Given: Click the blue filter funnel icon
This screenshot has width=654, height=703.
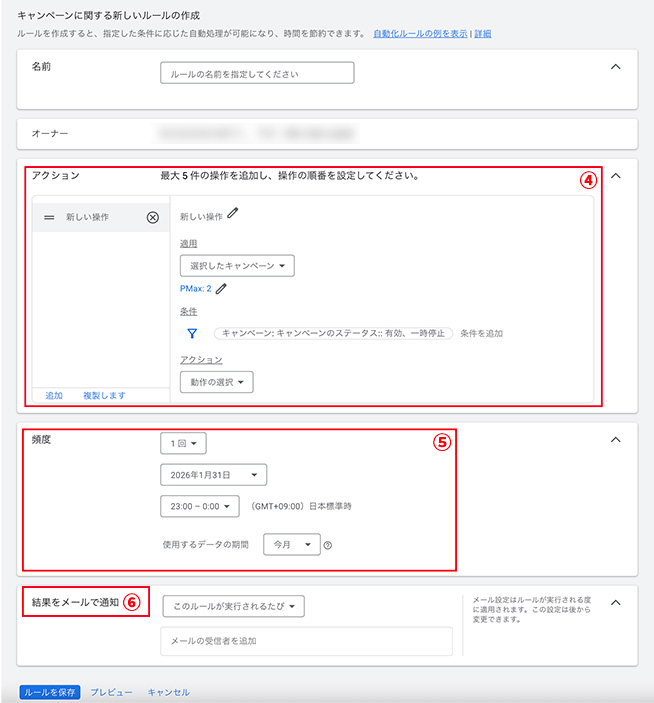Looking at the screenshot, I should [x=192, y=334].
